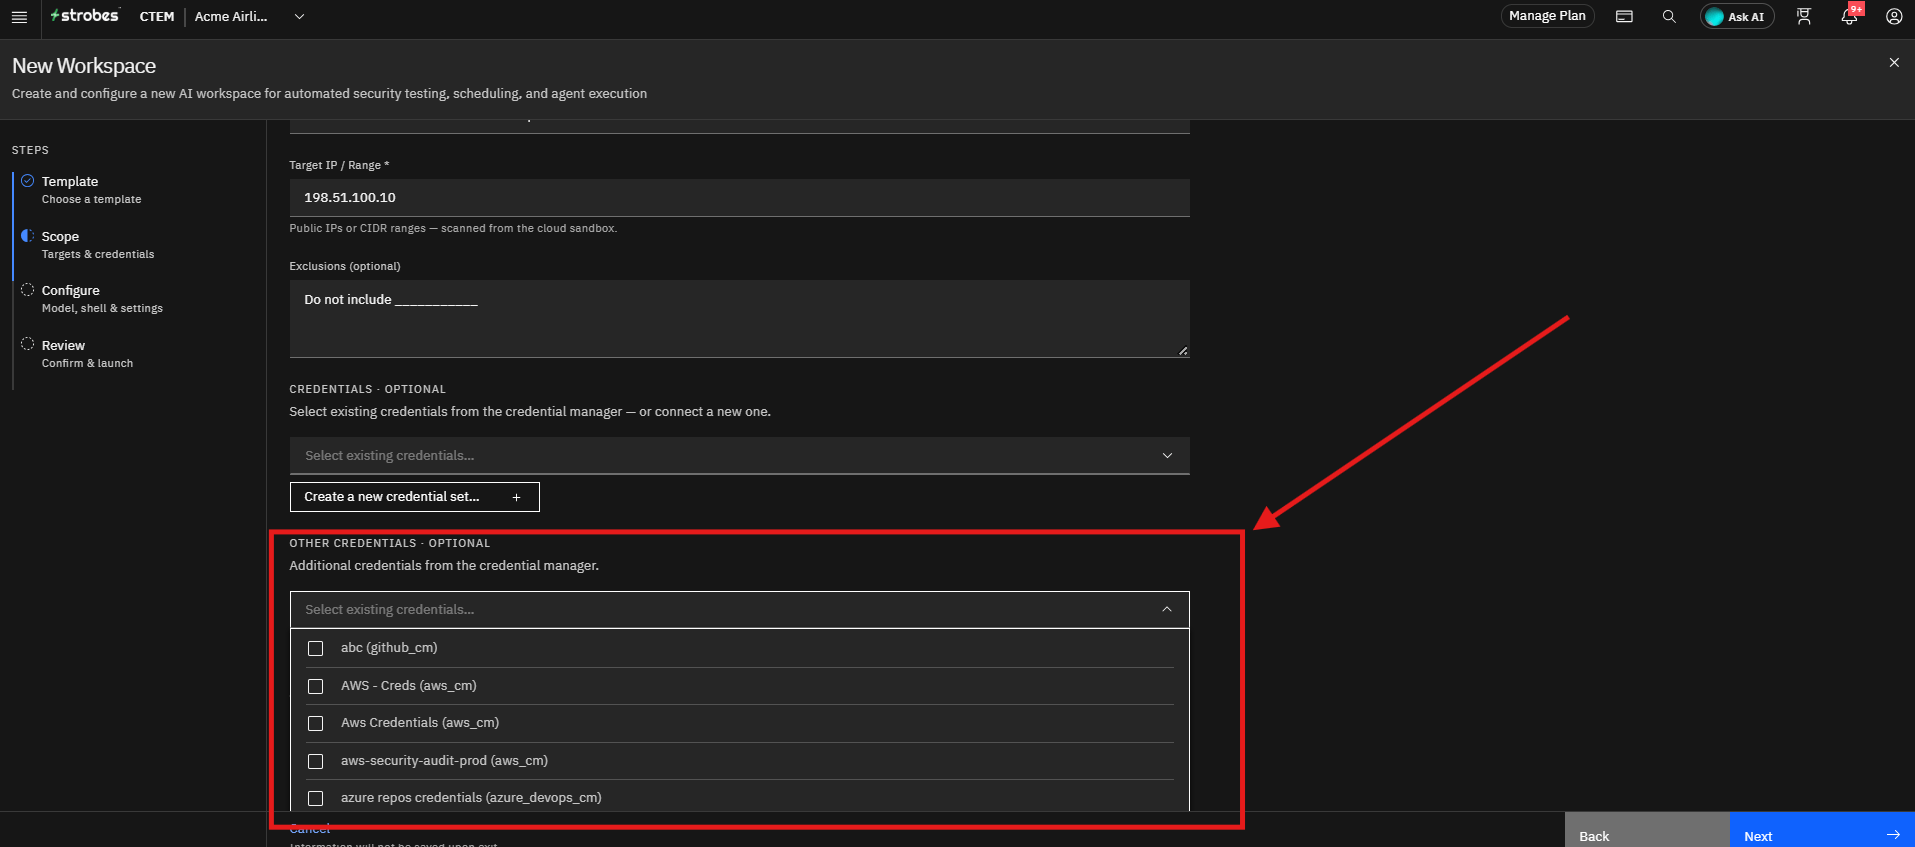The image size is (1915, 847).
Task: Open the user profile icon
Action: (1894, 17)
